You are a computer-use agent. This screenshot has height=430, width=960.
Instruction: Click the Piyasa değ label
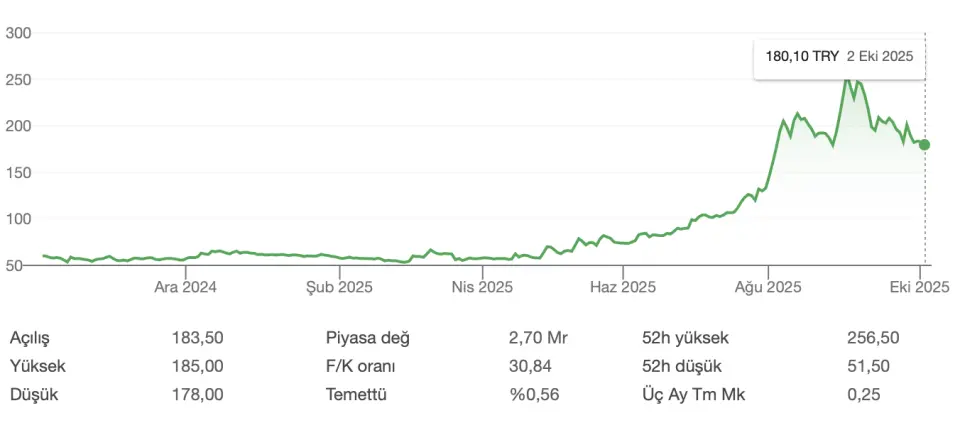[x=367, y=338]
